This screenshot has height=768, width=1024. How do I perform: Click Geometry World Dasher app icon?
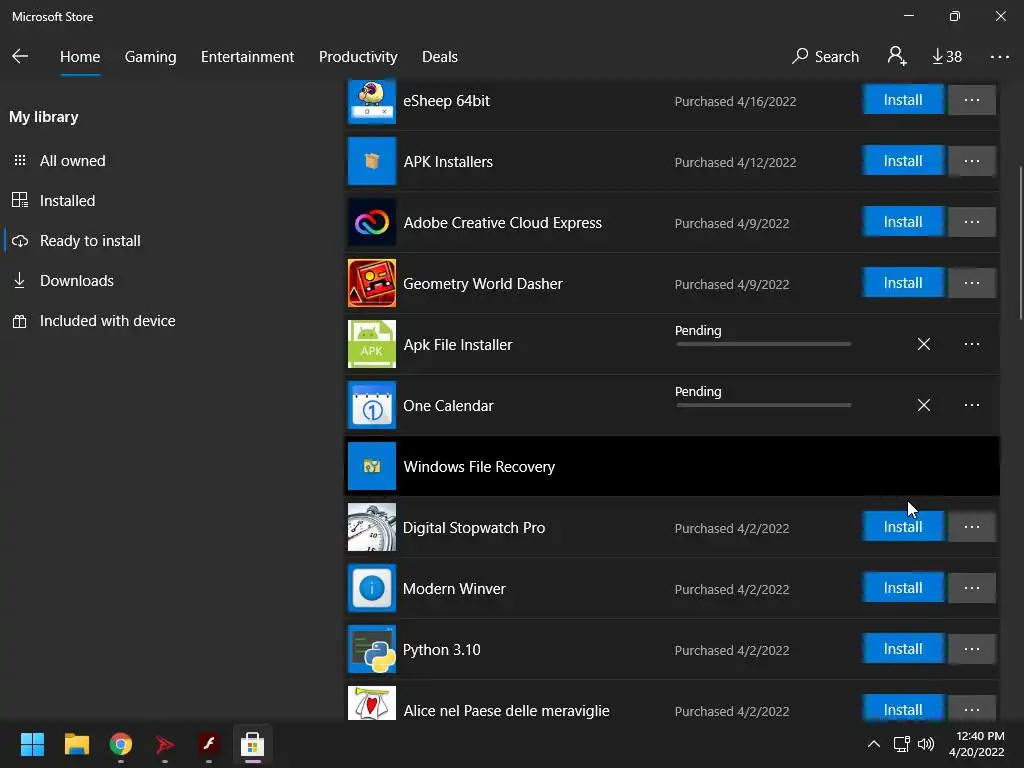pos(372,283)
